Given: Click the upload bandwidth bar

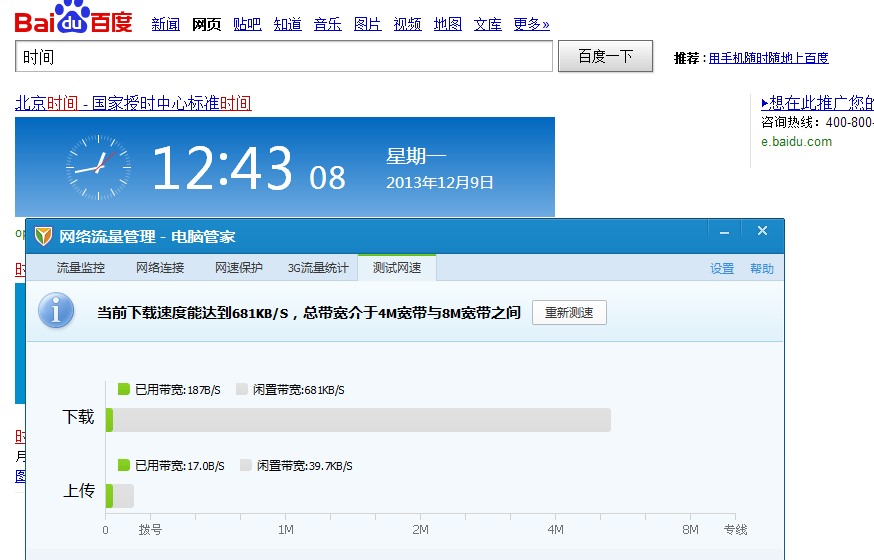Looking at the screenshot, I should [x=120, y=496].
